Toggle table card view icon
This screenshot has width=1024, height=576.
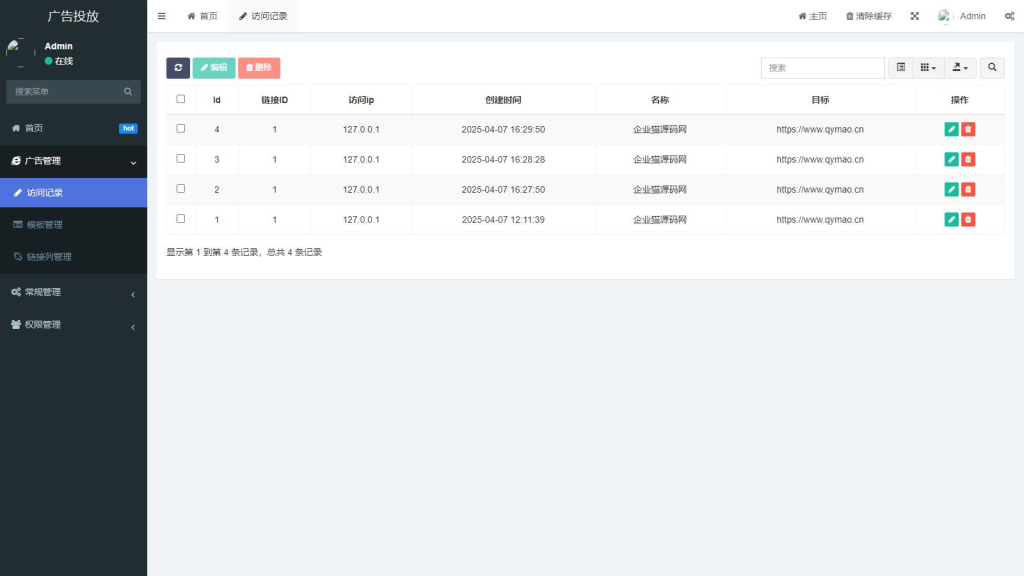point(900,68)
